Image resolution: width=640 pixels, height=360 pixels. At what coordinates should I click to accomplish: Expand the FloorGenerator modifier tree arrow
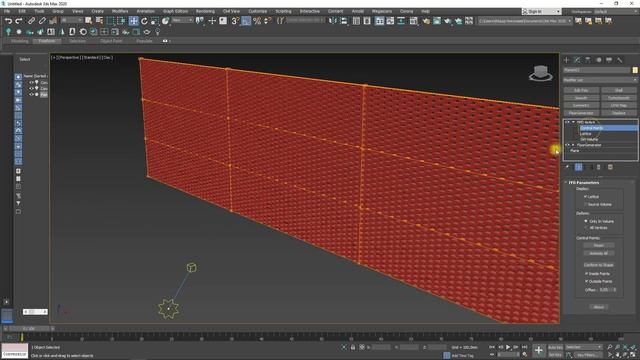pos(573,145)
